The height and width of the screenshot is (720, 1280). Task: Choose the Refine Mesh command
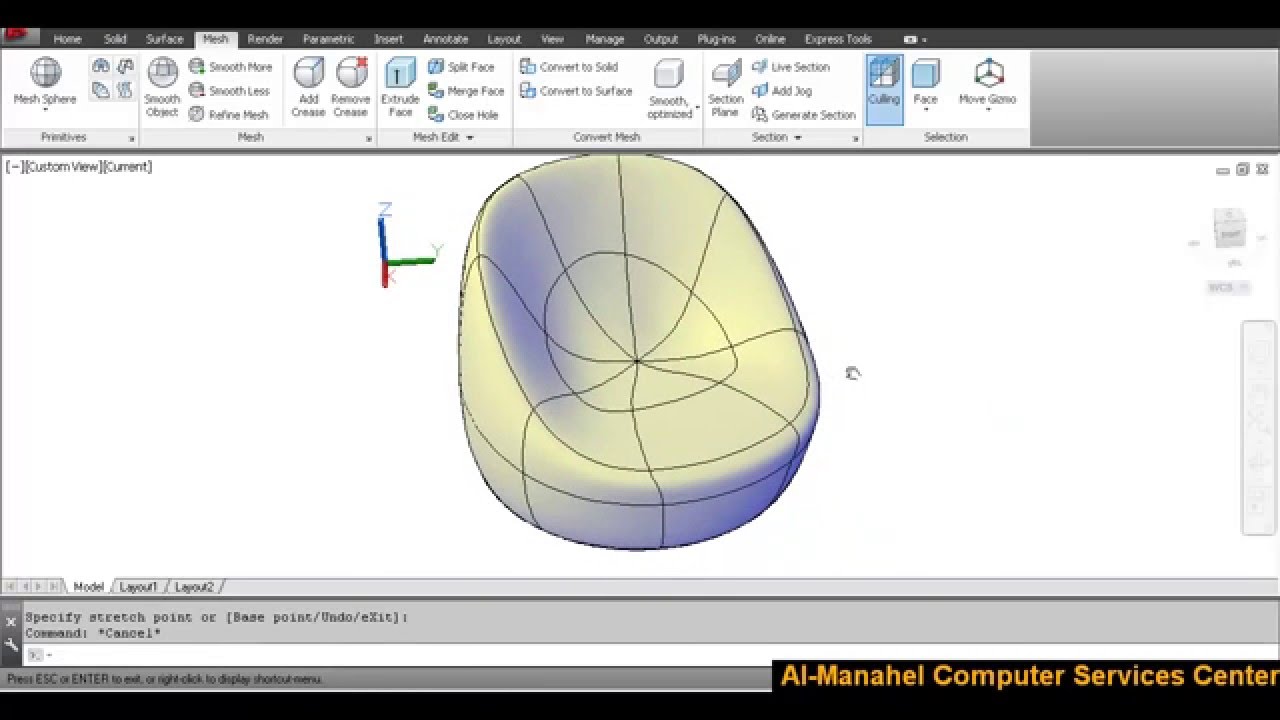[229, 115]
